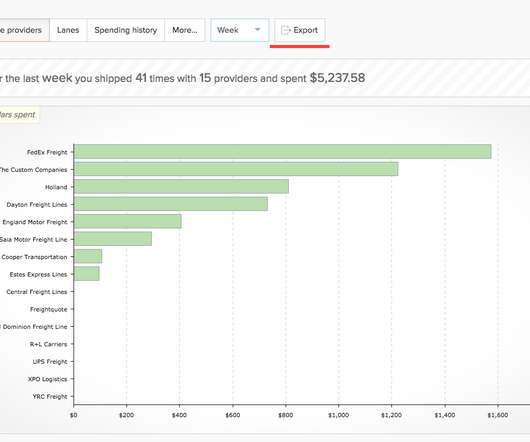The height and width of the screenshot is (442, 530).
Task: Click the Central Freight Lines label
Action: (x=37, y=292)
